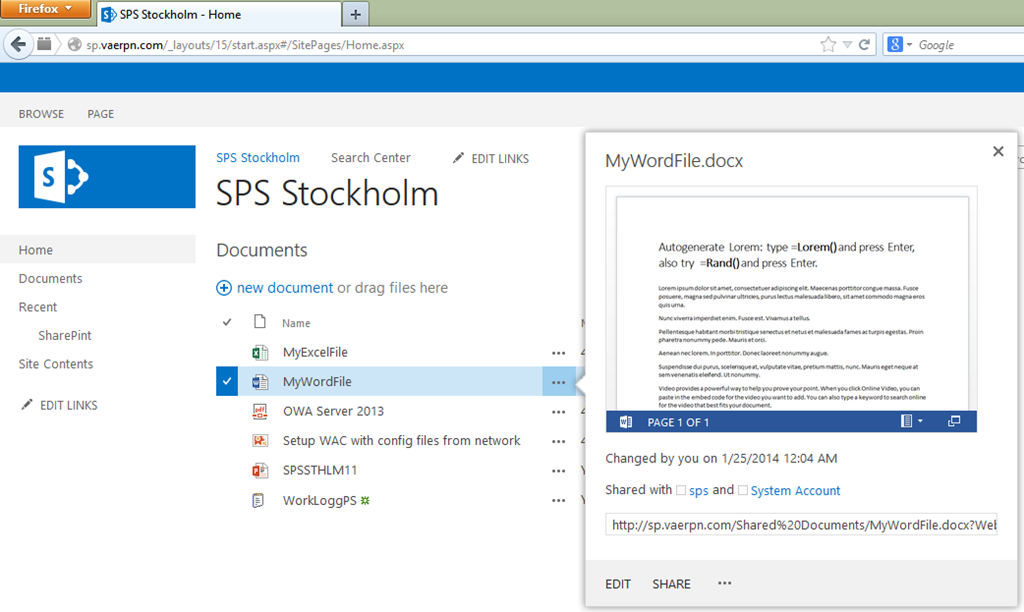This screenshot has height=612, width=1024.
Task: Click the new document link
Action: 285,288
